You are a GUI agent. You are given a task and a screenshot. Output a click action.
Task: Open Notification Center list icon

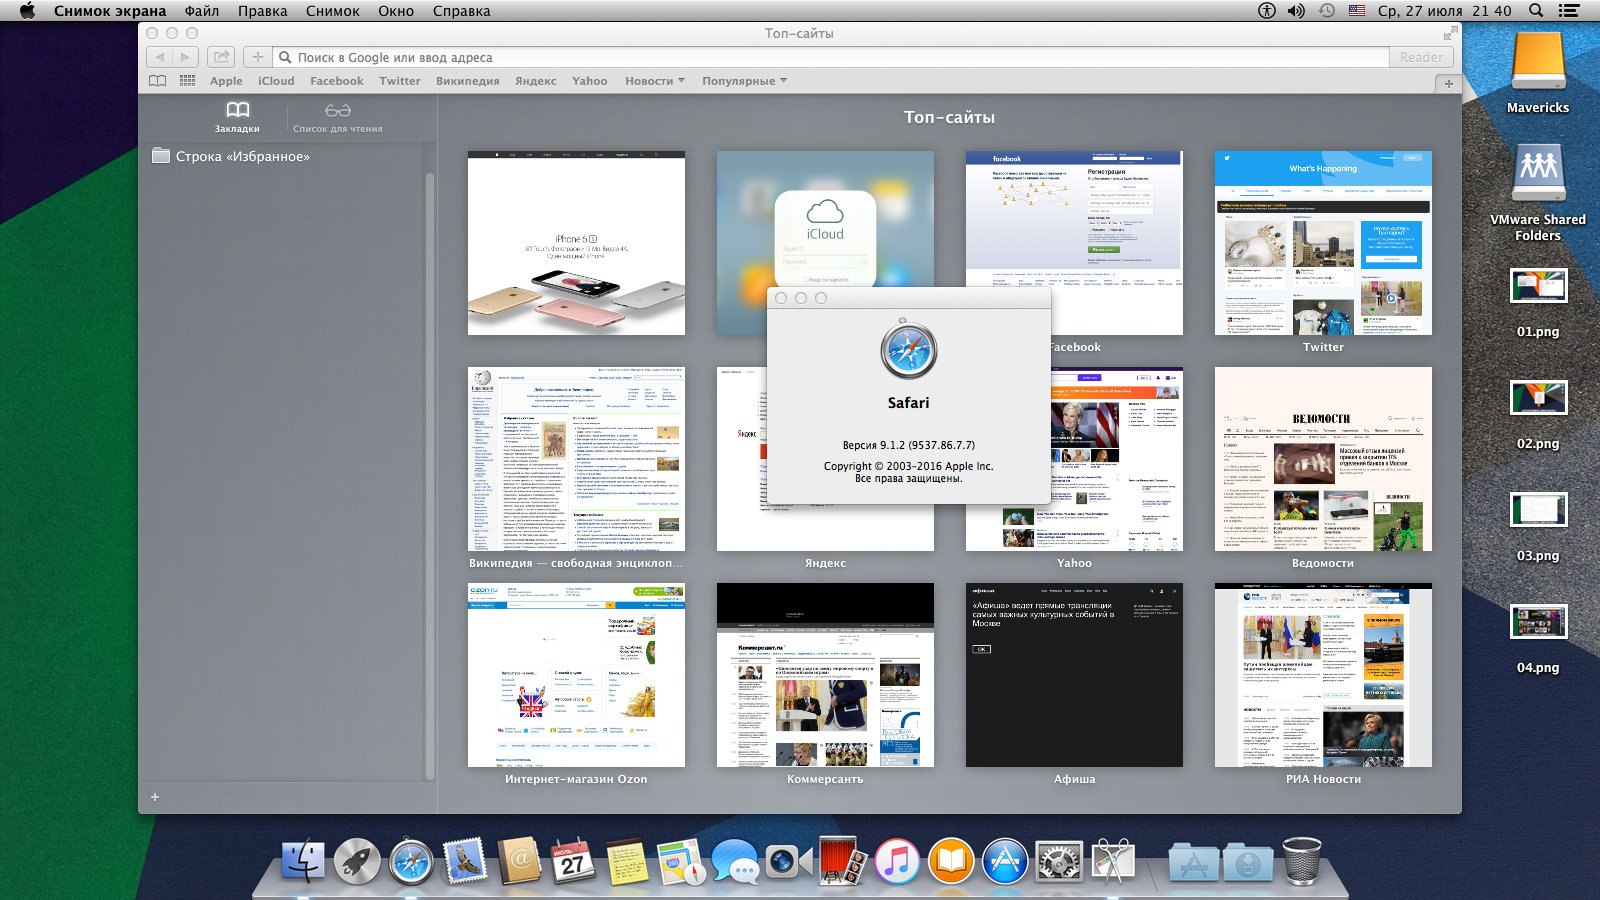(1569, 11)
